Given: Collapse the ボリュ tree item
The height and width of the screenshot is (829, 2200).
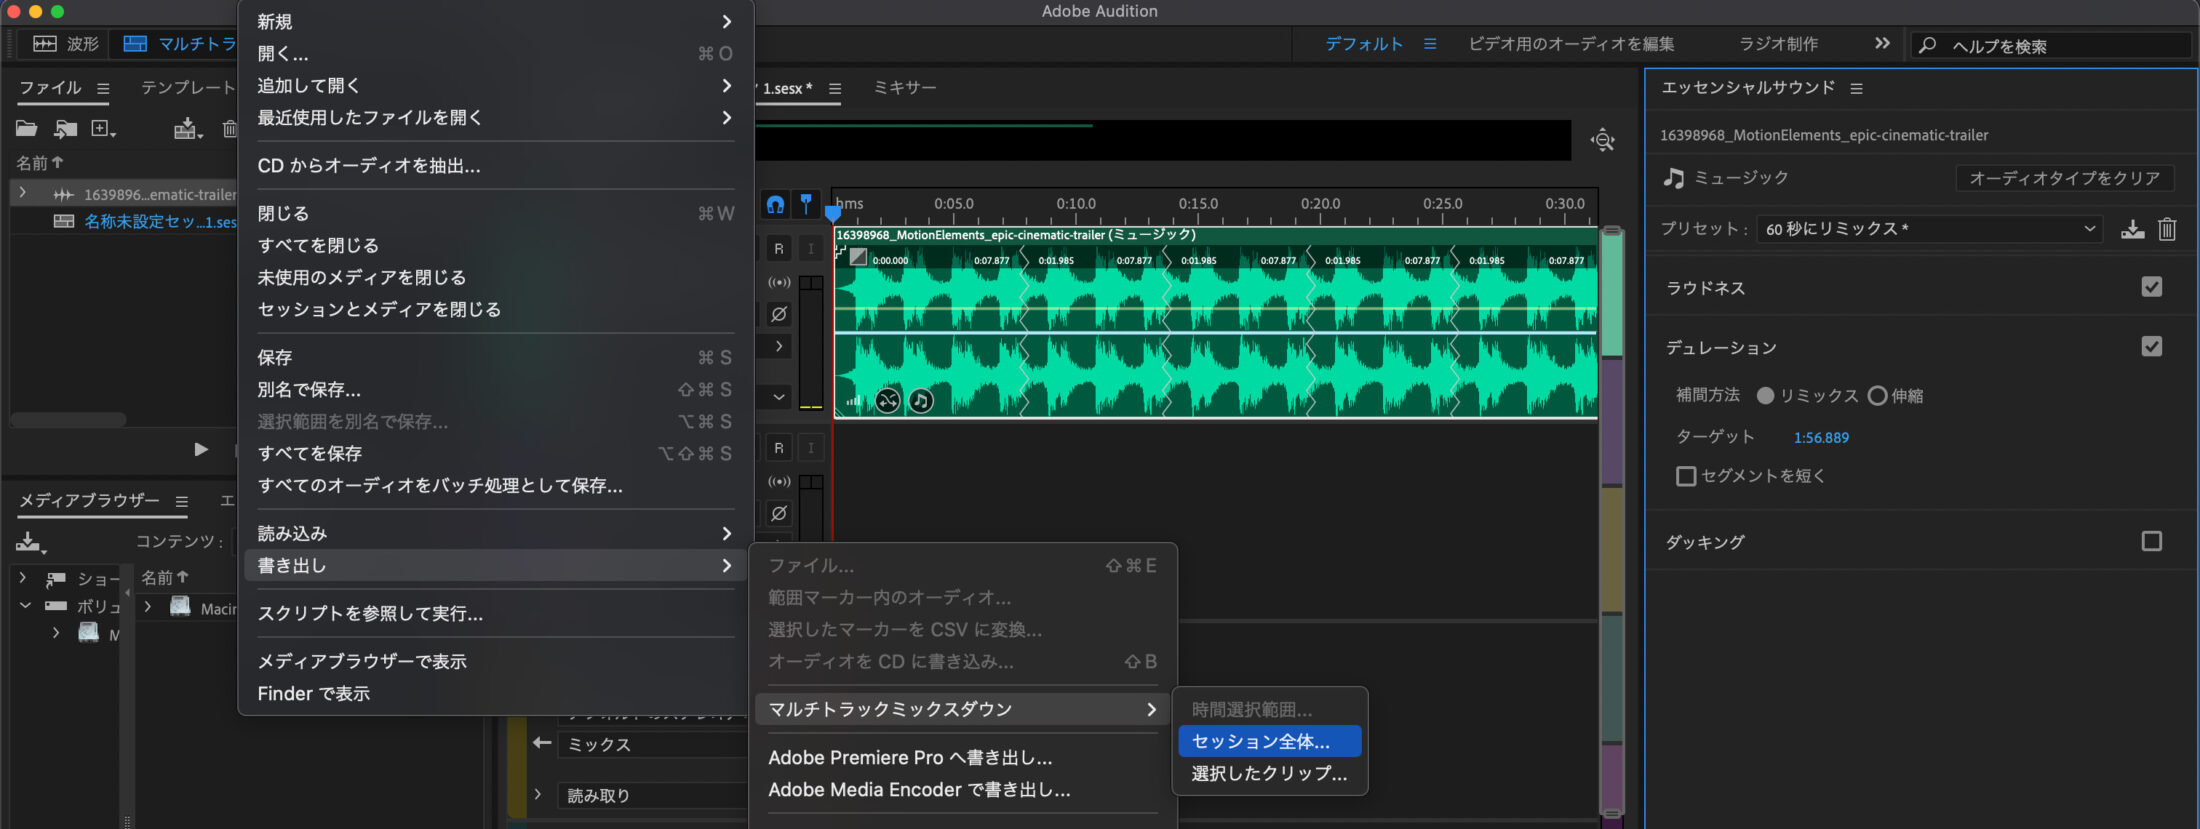Looking at the screenshot, I should (x=25, y=606).
